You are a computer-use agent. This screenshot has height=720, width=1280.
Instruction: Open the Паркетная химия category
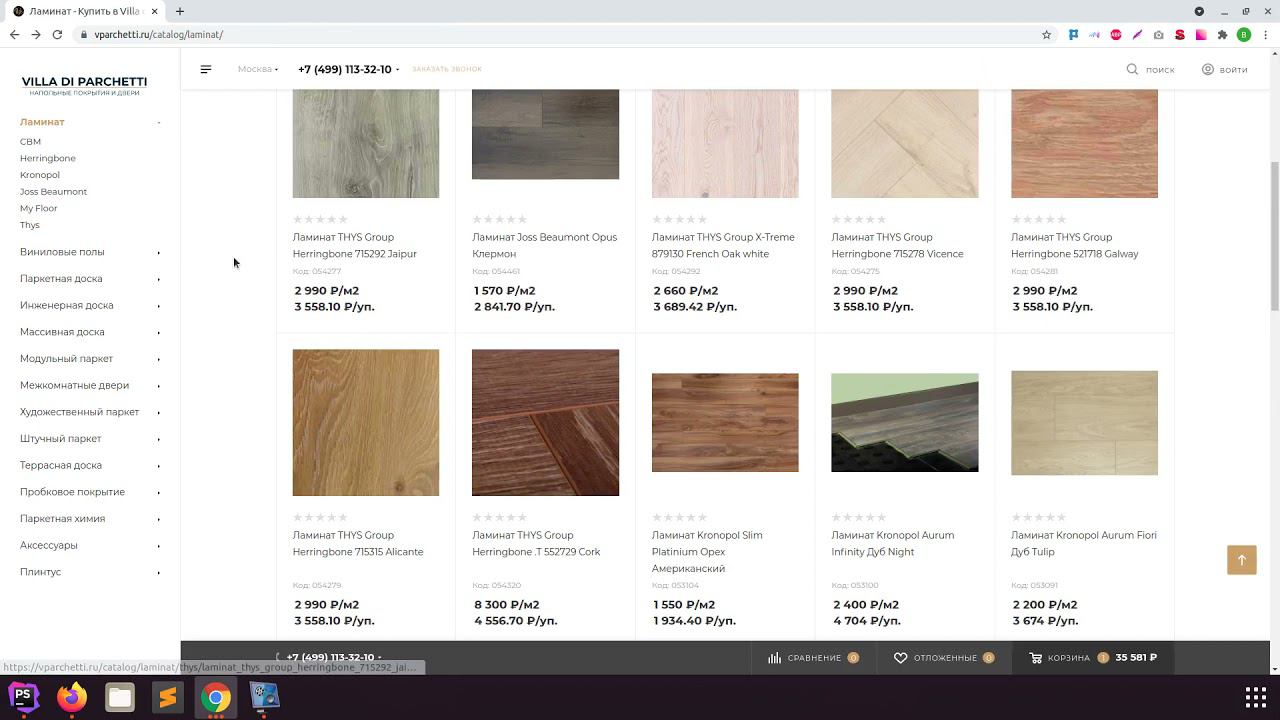pos(62,519)
